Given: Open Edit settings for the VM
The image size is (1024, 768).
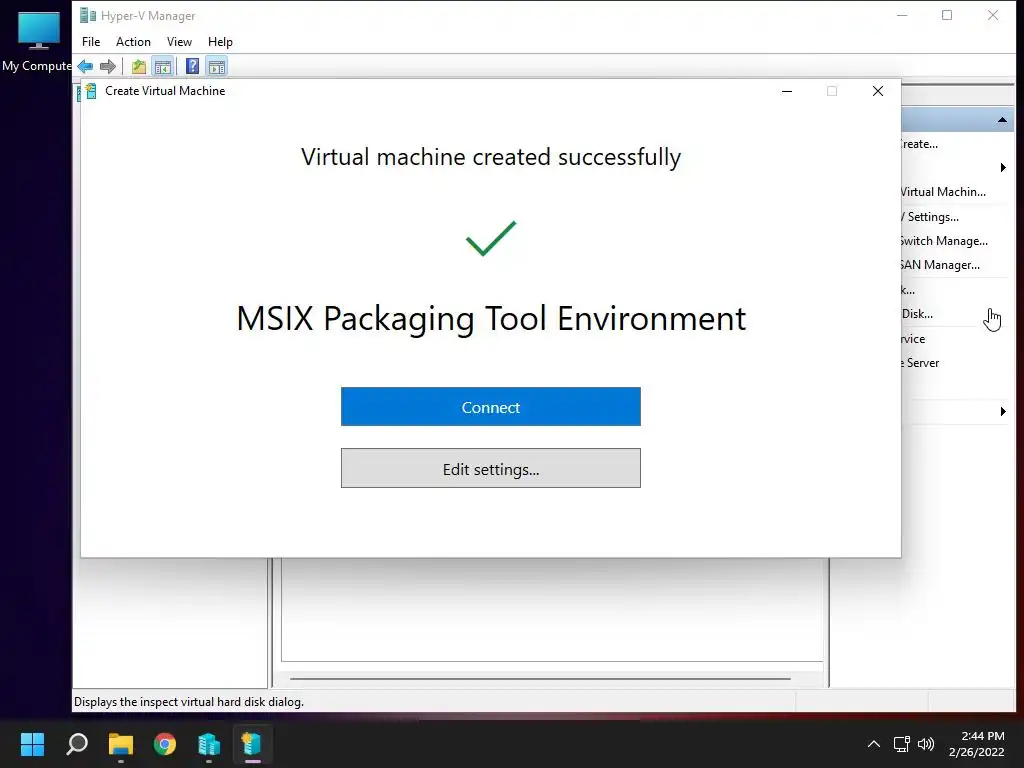Looking at the screenshot, I should coord(490,468).
